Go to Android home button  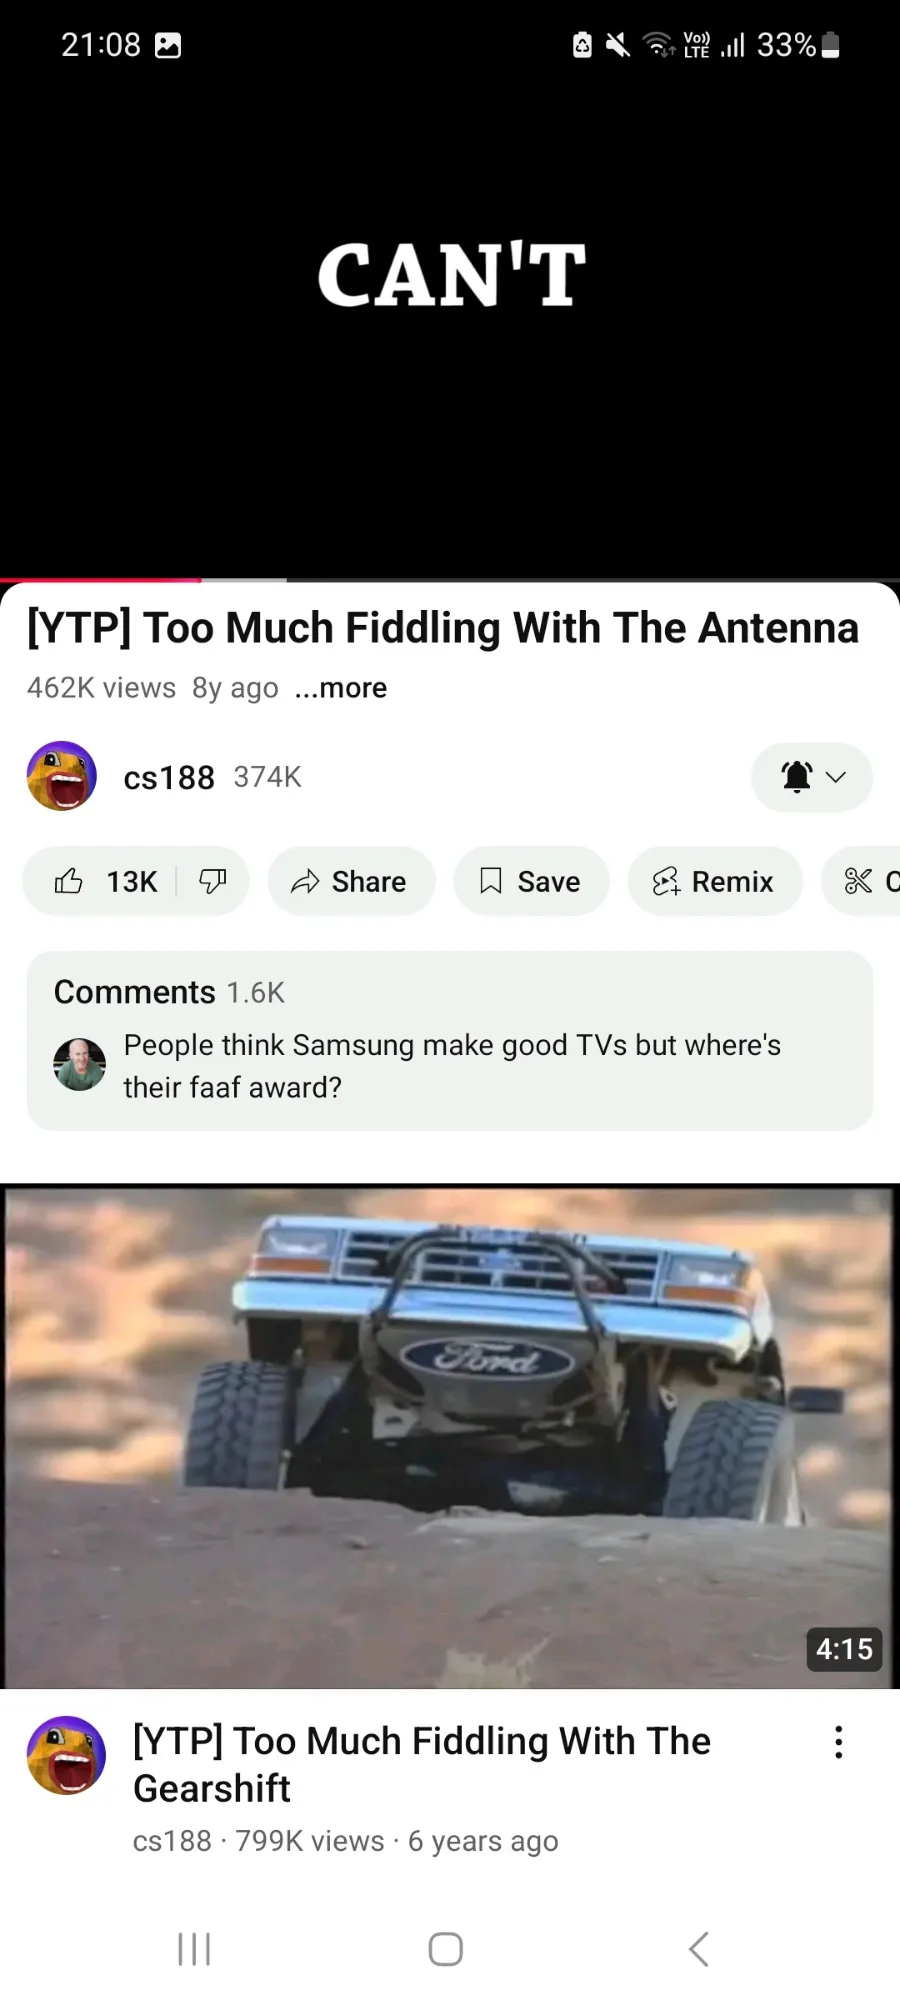[446, 1949]
